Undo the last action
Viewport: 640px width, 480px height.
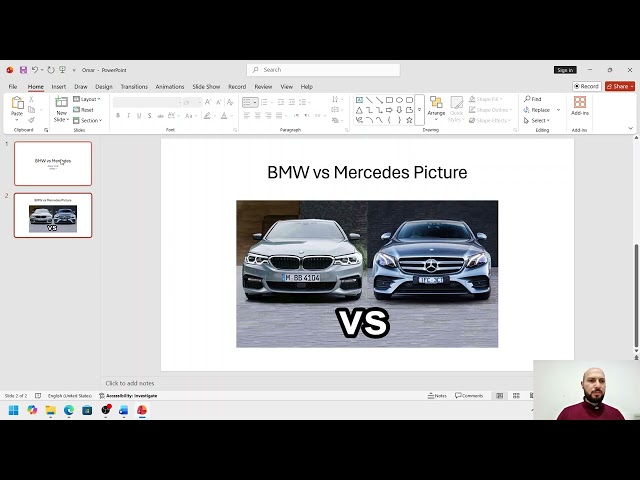(35, 70)
